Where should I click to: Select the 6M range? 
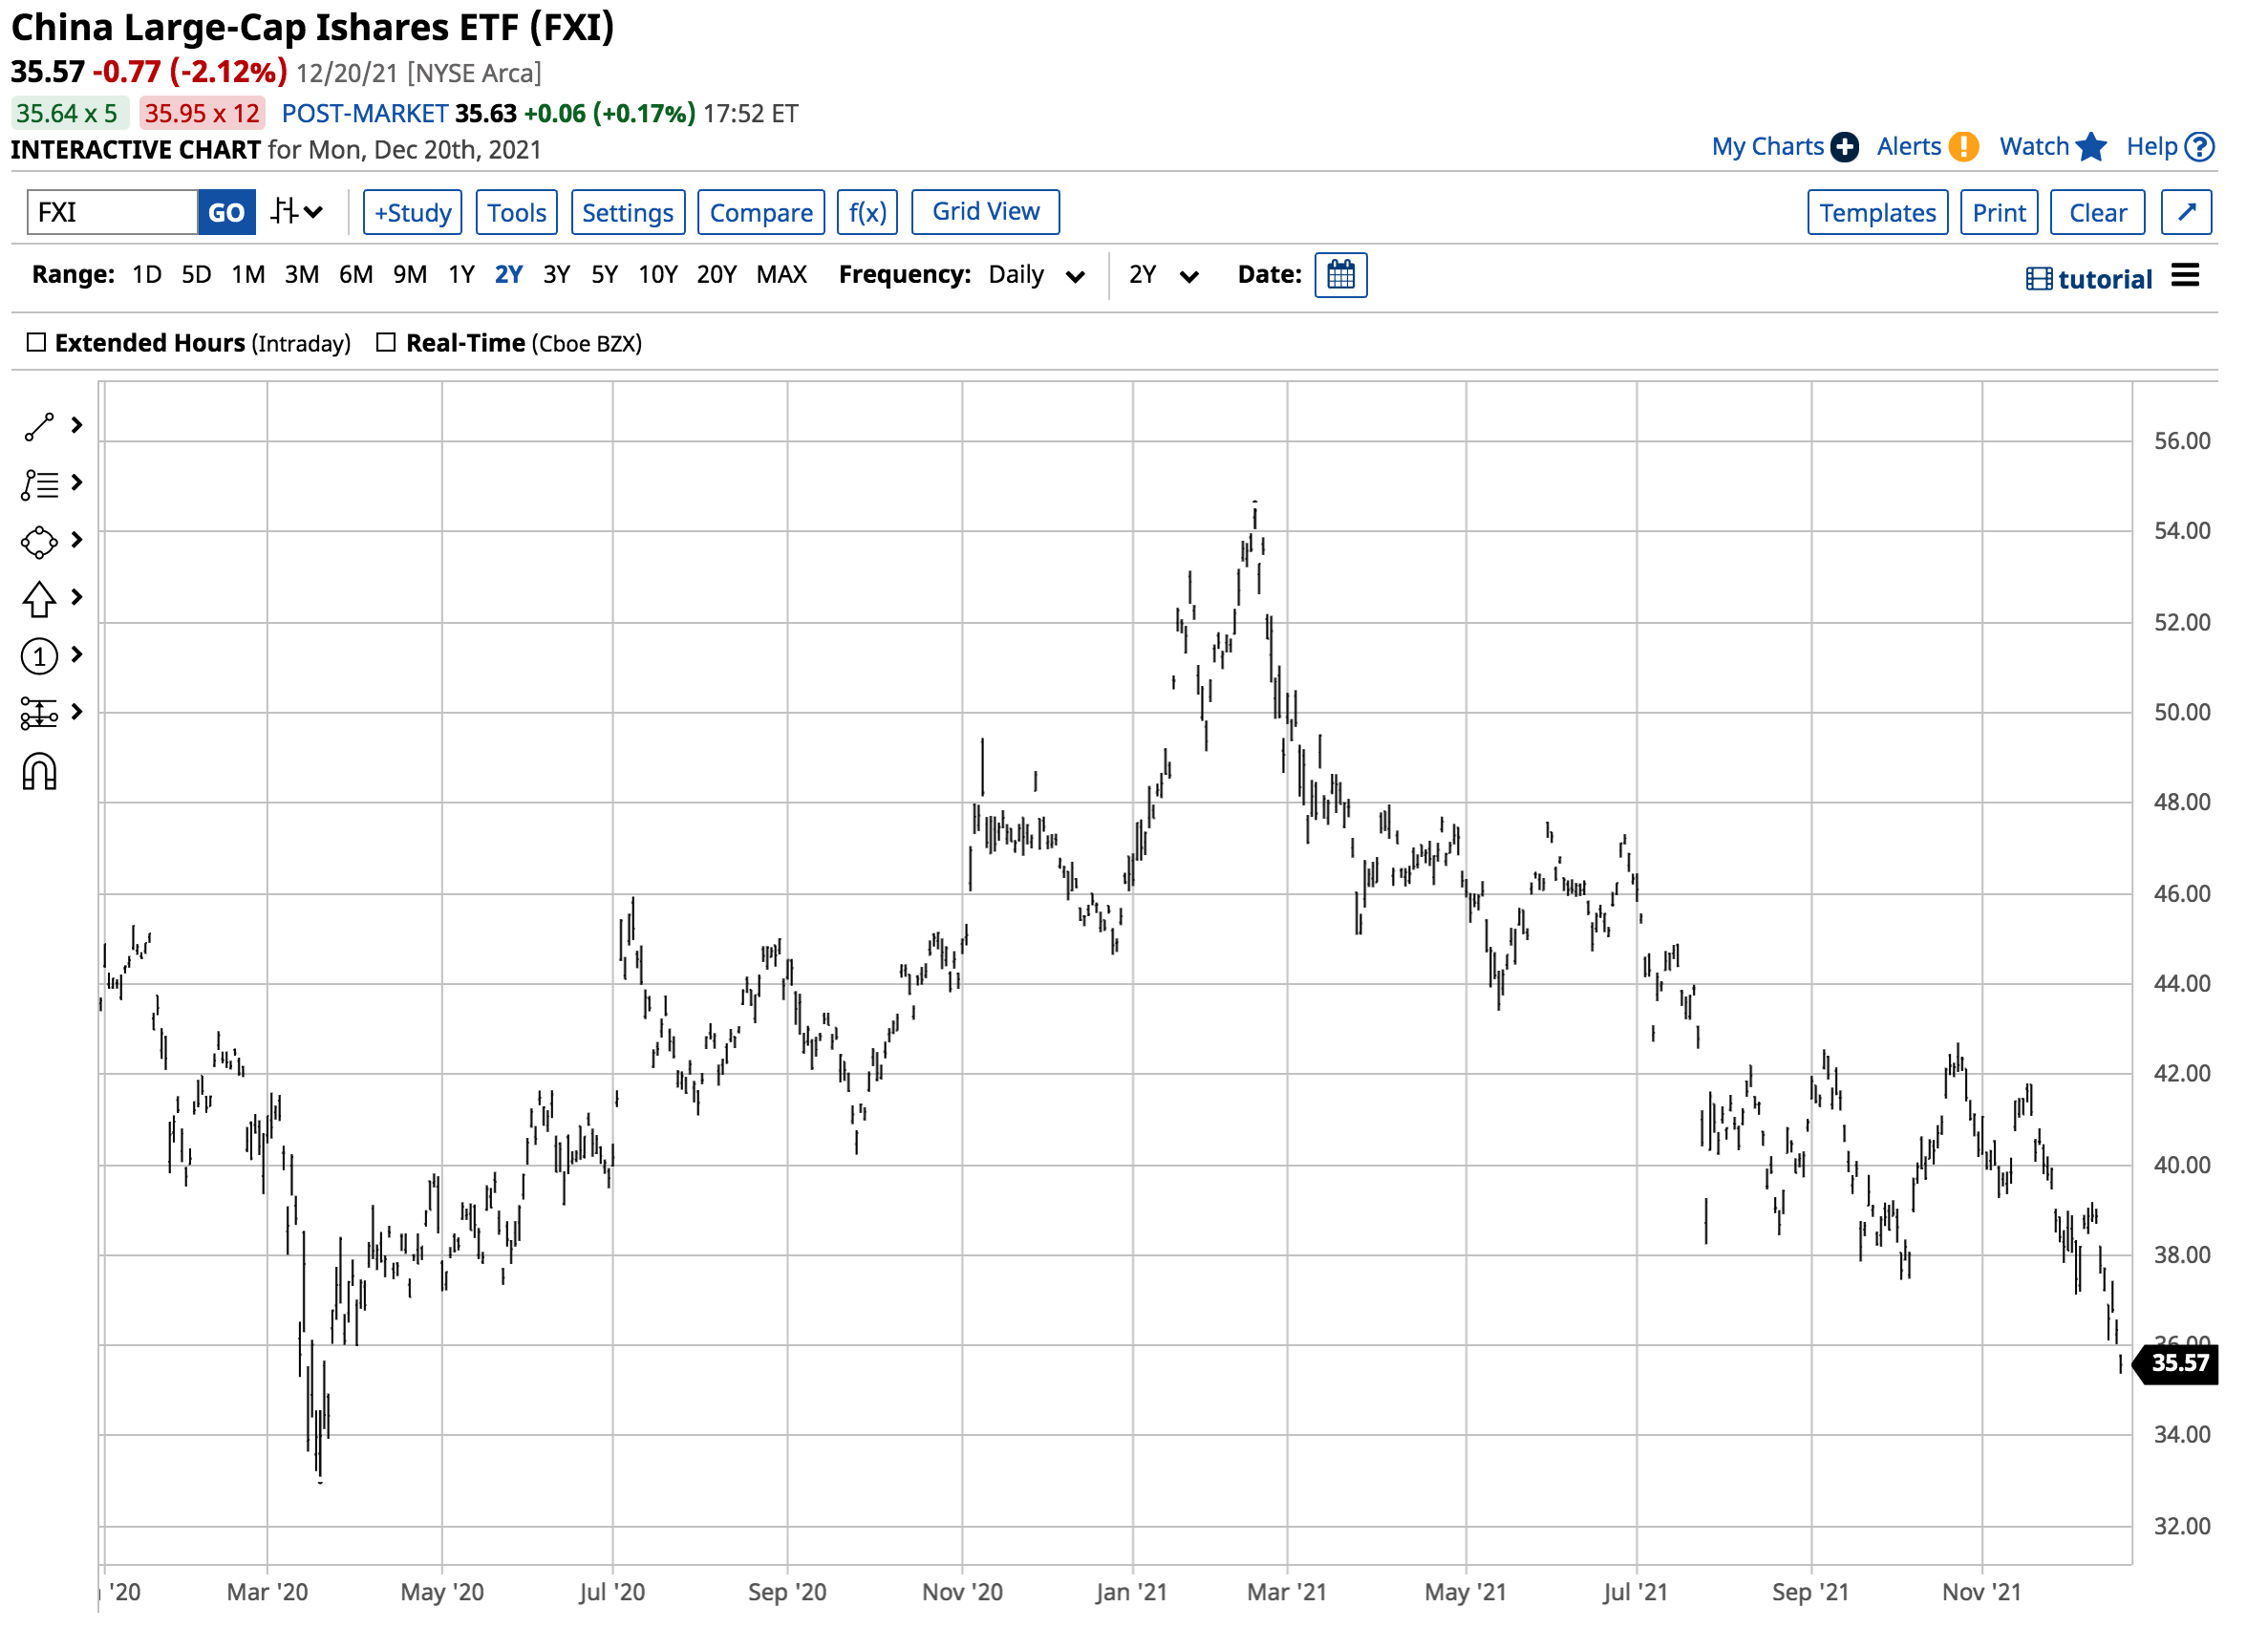click(x=356, y=274)
